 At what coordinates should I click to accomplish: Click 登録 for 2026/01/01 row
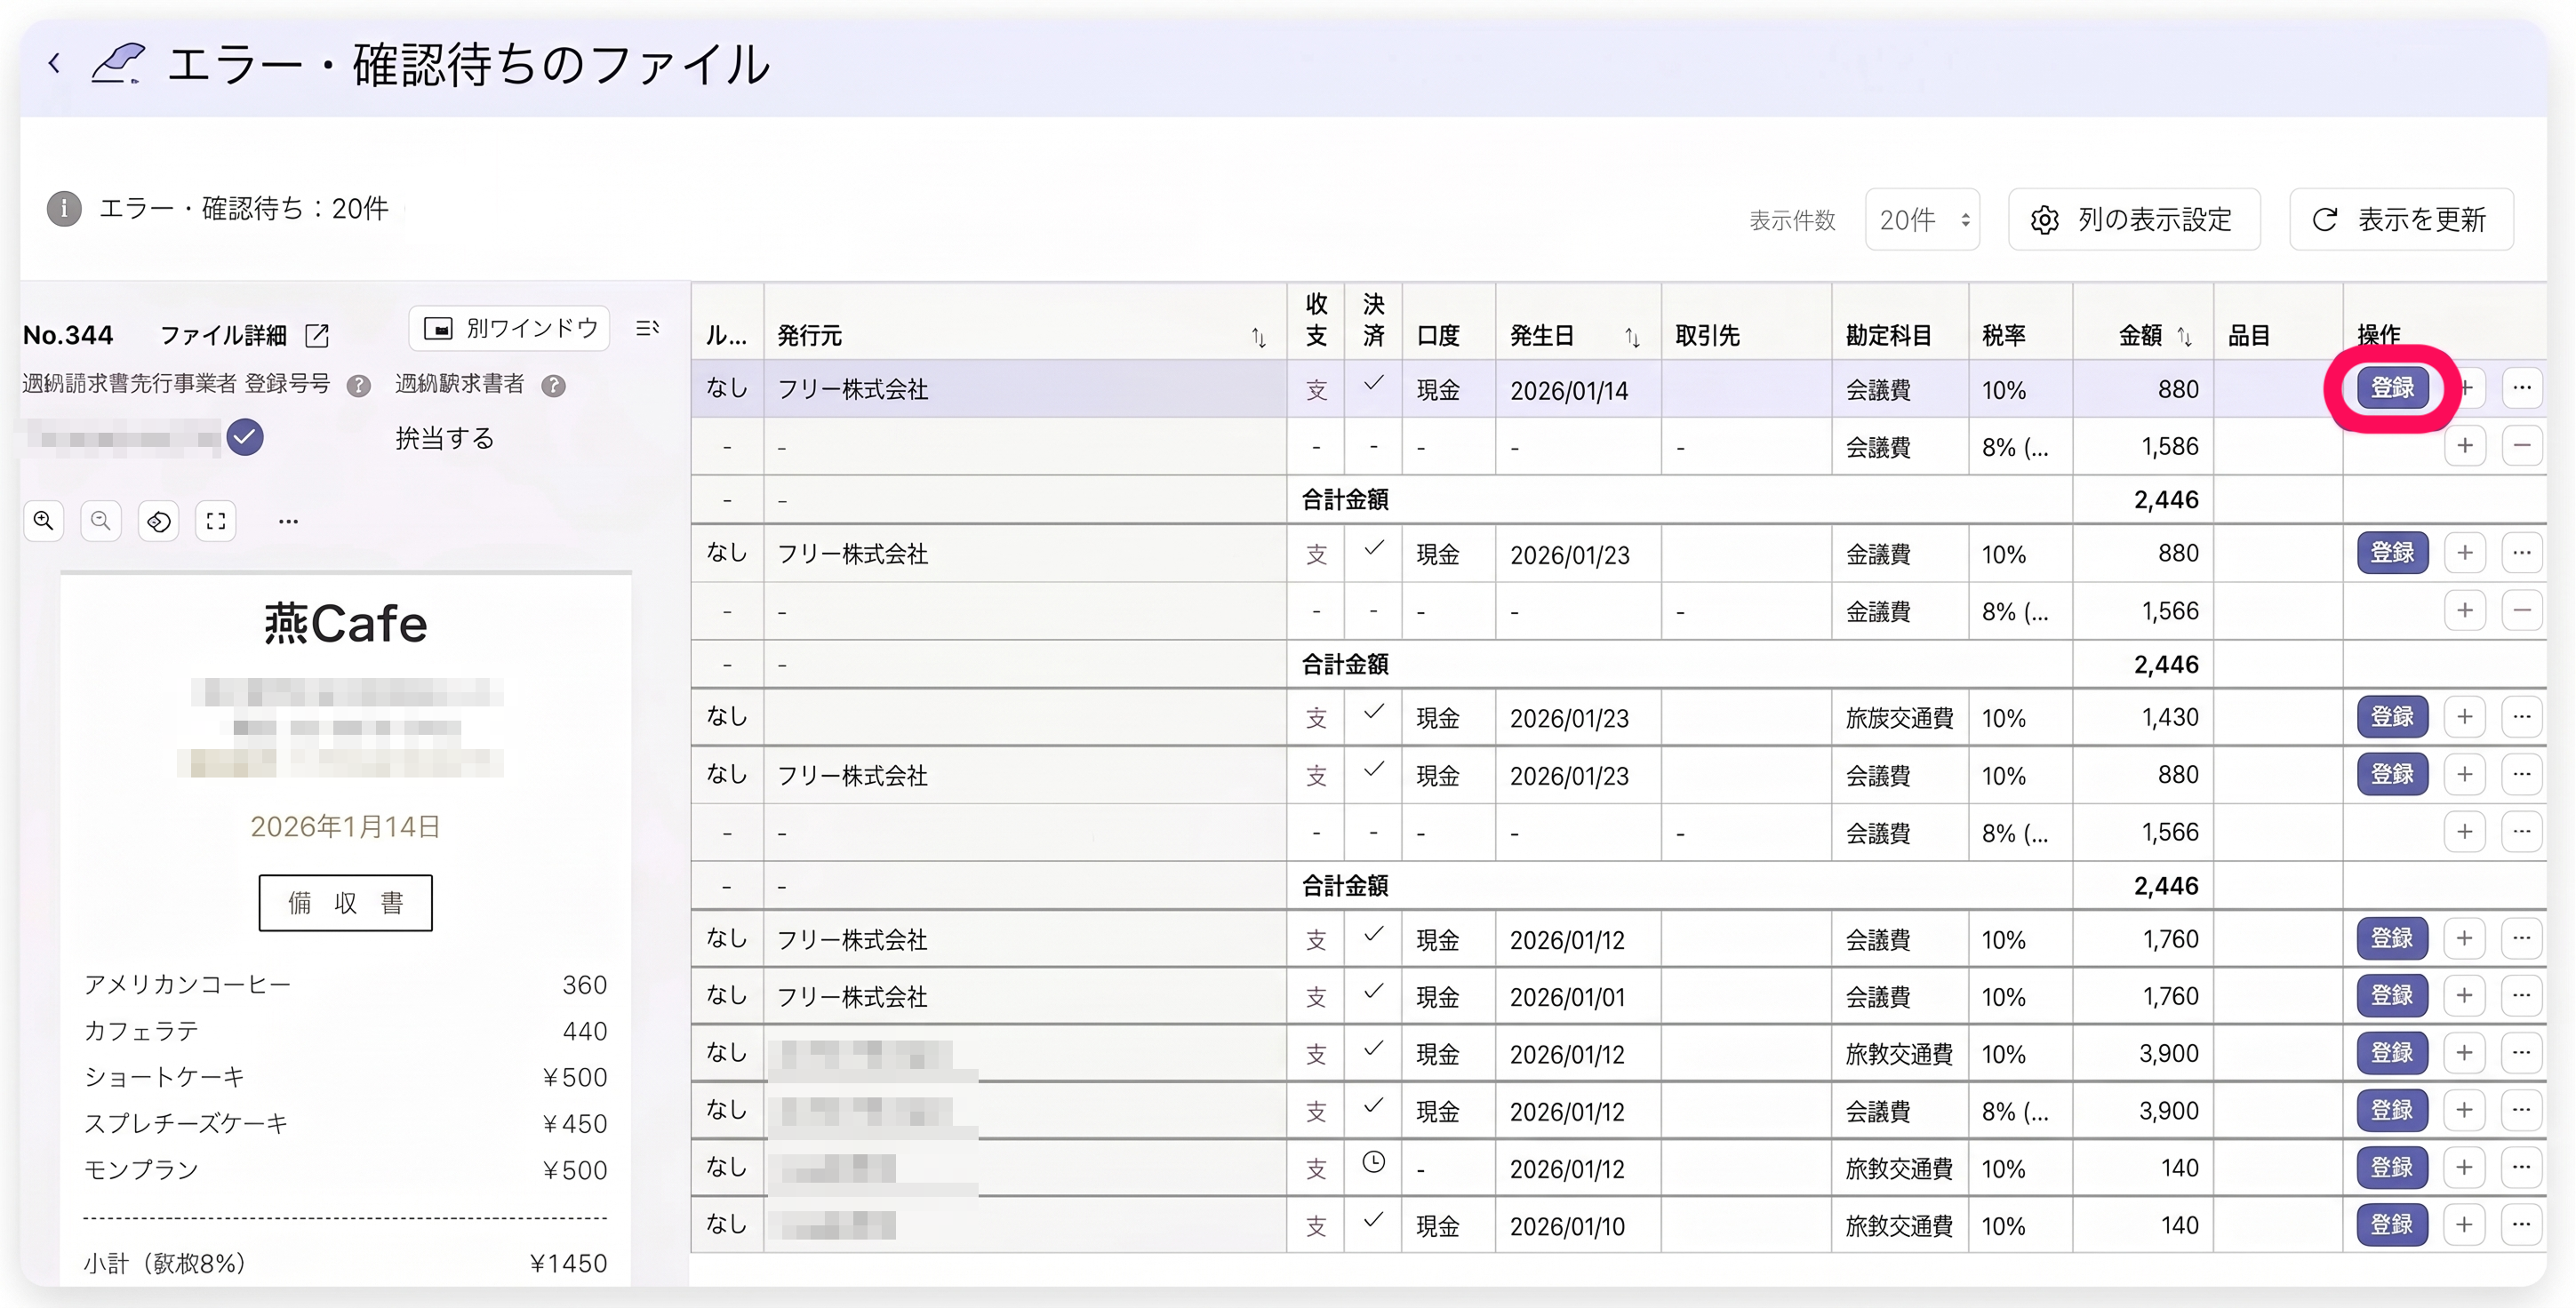click(x=2392, y=996)
